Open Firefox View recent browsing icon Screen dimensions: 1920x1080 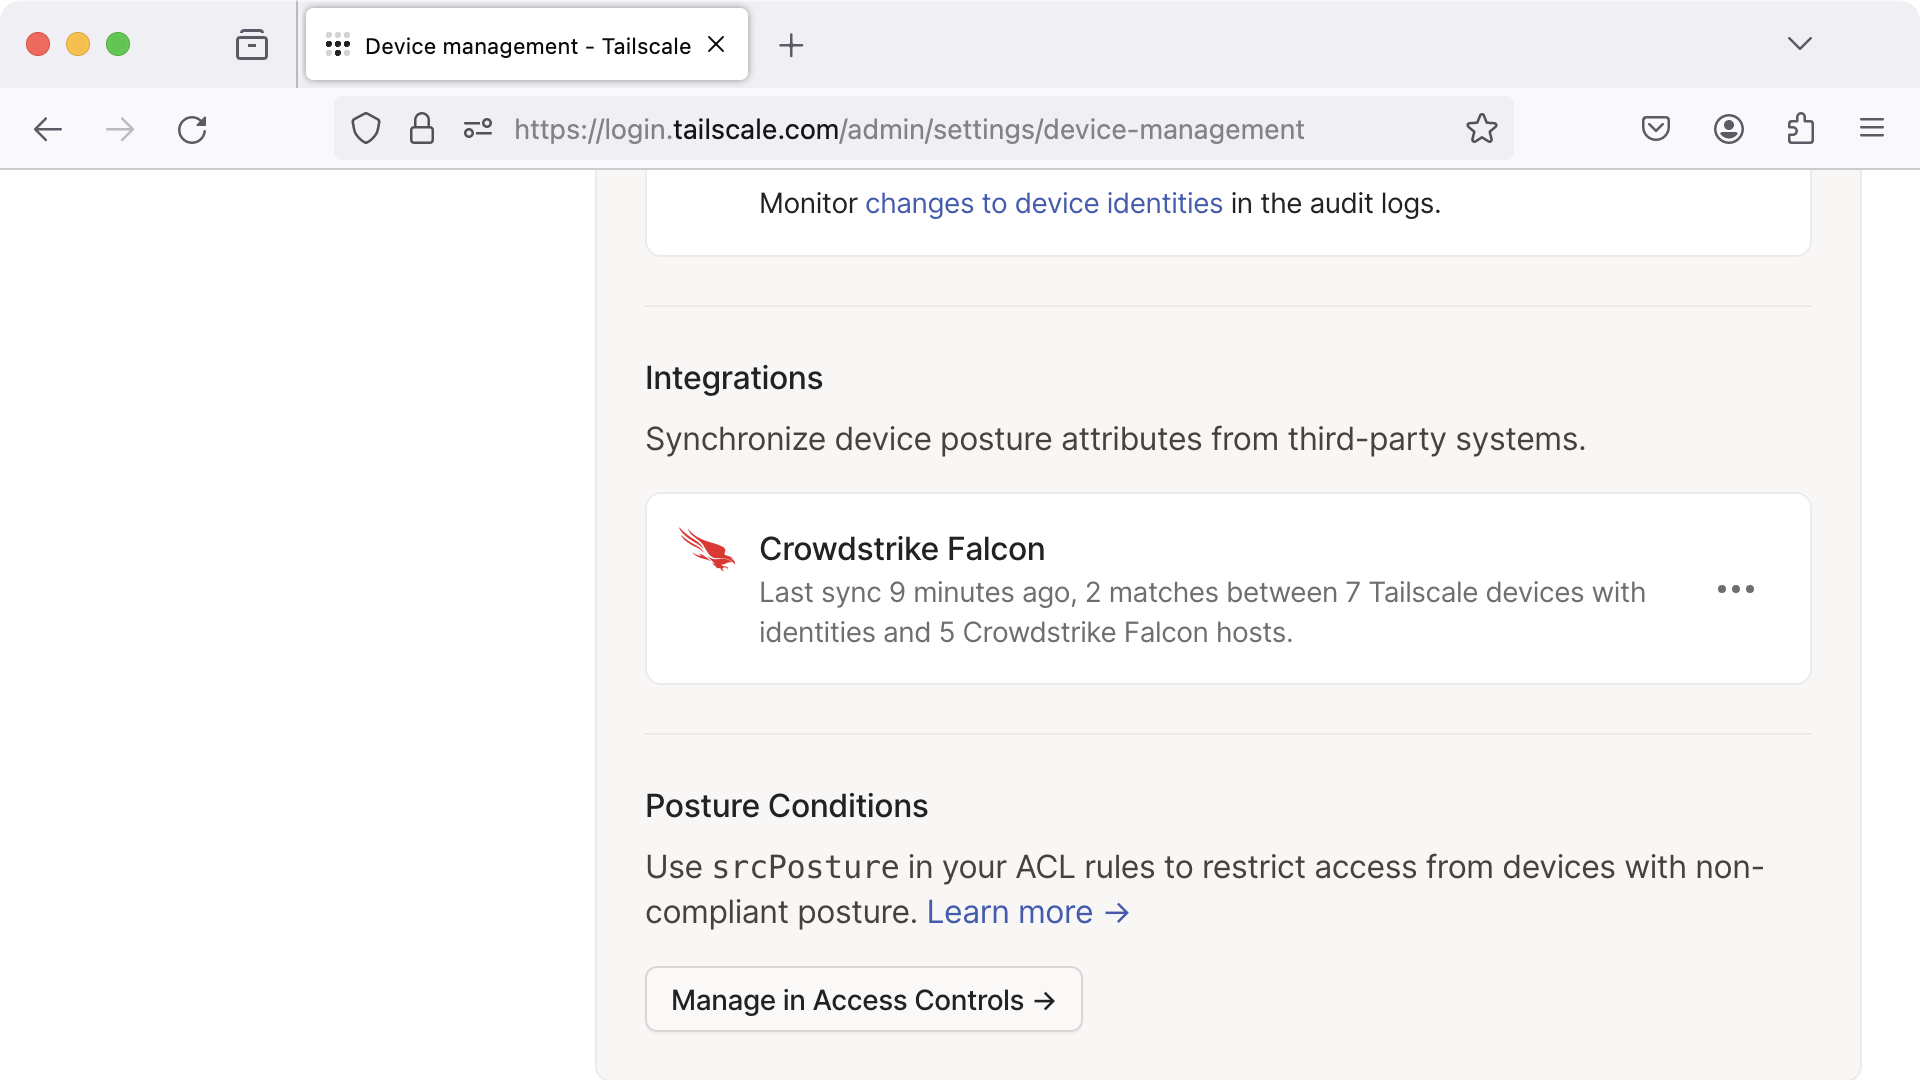(x=252, y=45)
